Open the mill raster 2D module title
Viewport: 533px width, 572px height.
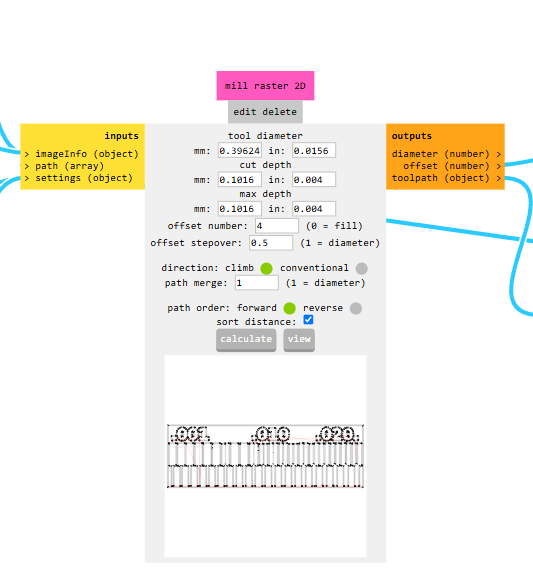click(265, 86)
